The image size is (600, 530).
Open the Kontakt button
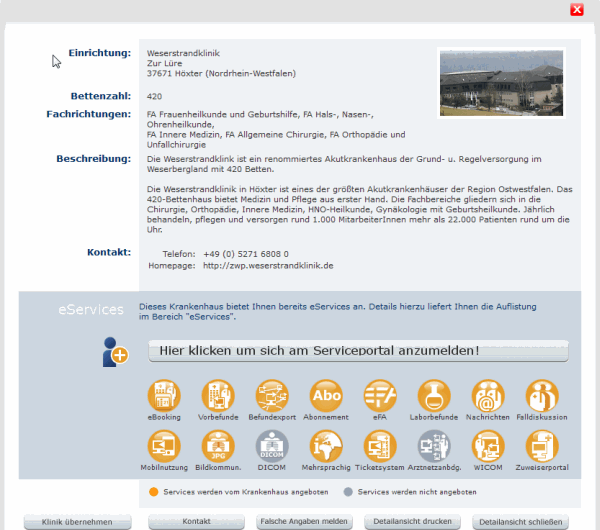[196, 522]
